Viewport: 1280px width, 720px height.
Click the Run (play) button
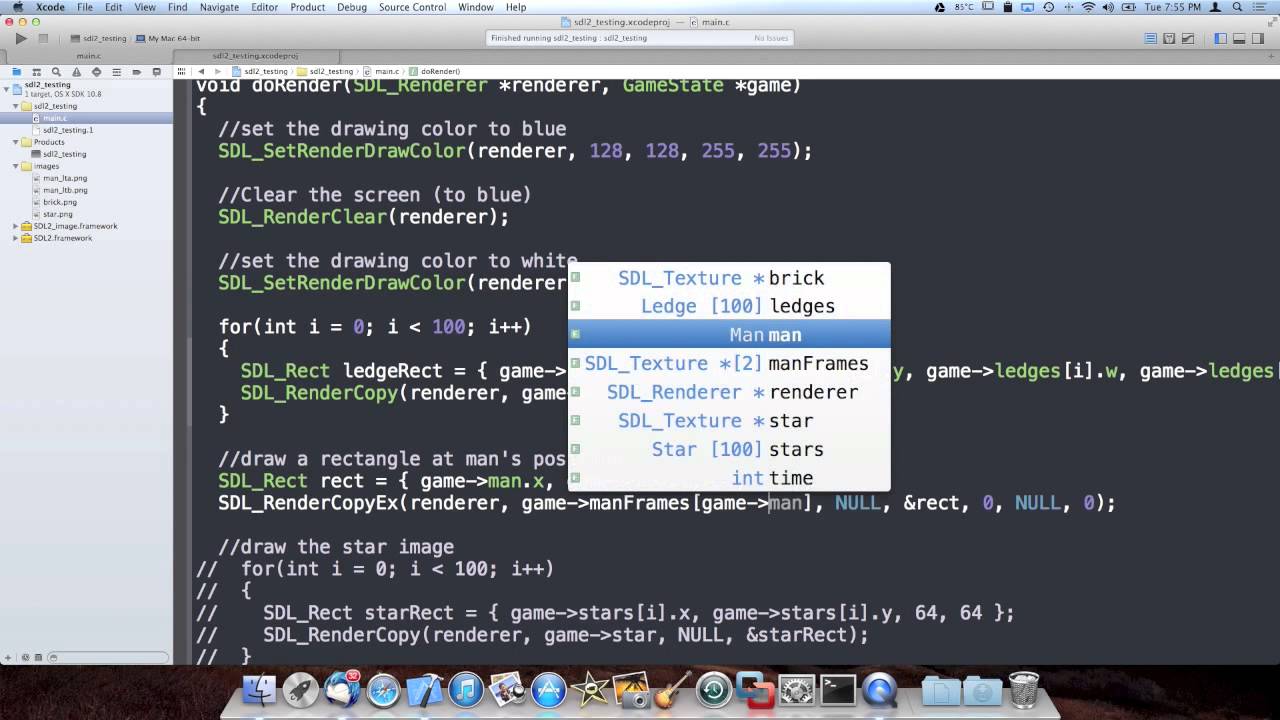pyautogui.click(x=20, y=39)
